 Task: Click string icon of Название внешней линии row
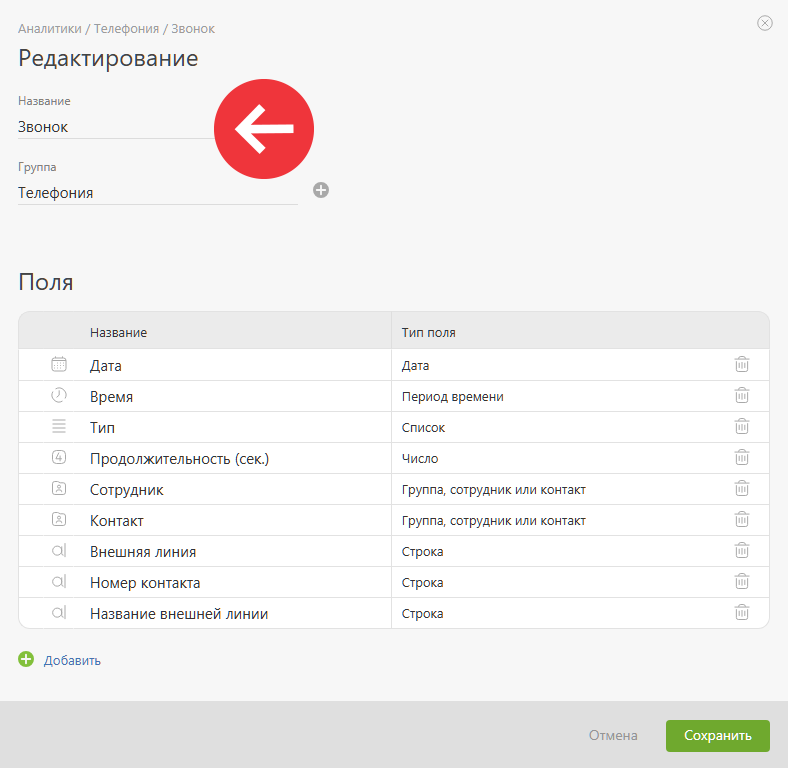point(59,612)
